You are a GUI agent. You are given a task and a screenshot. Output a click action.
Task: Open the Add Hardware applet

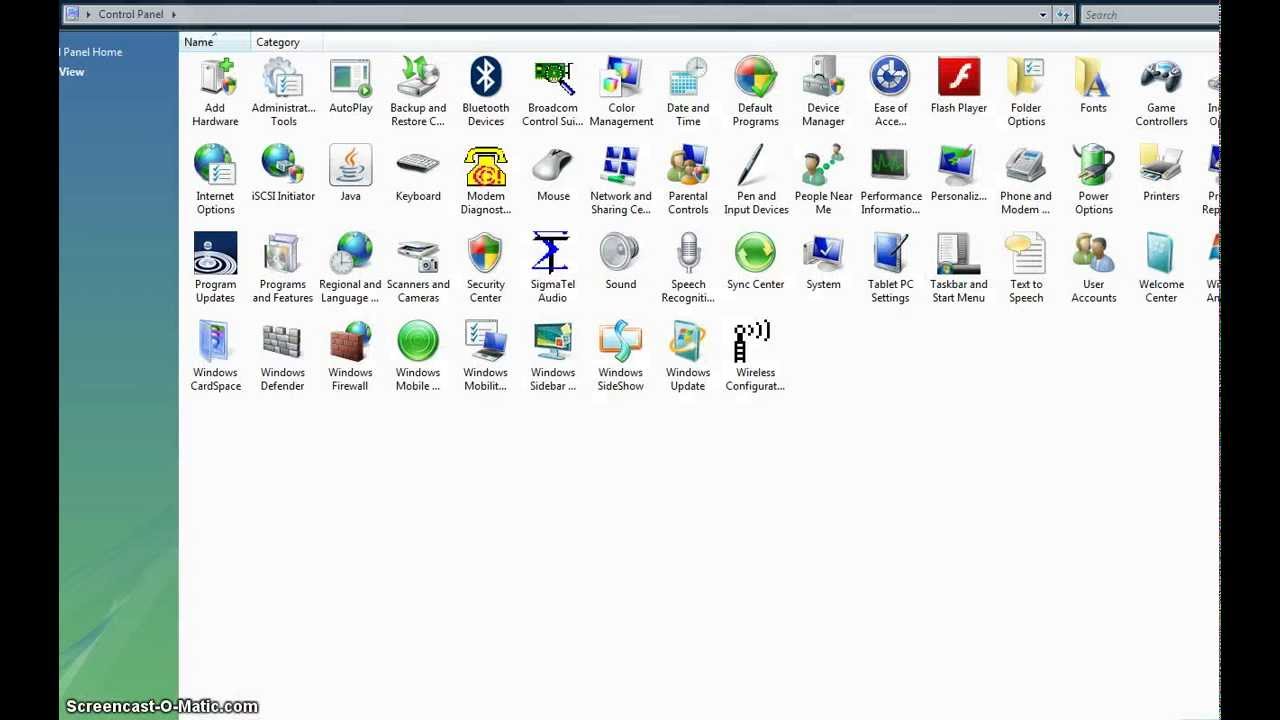215,92
